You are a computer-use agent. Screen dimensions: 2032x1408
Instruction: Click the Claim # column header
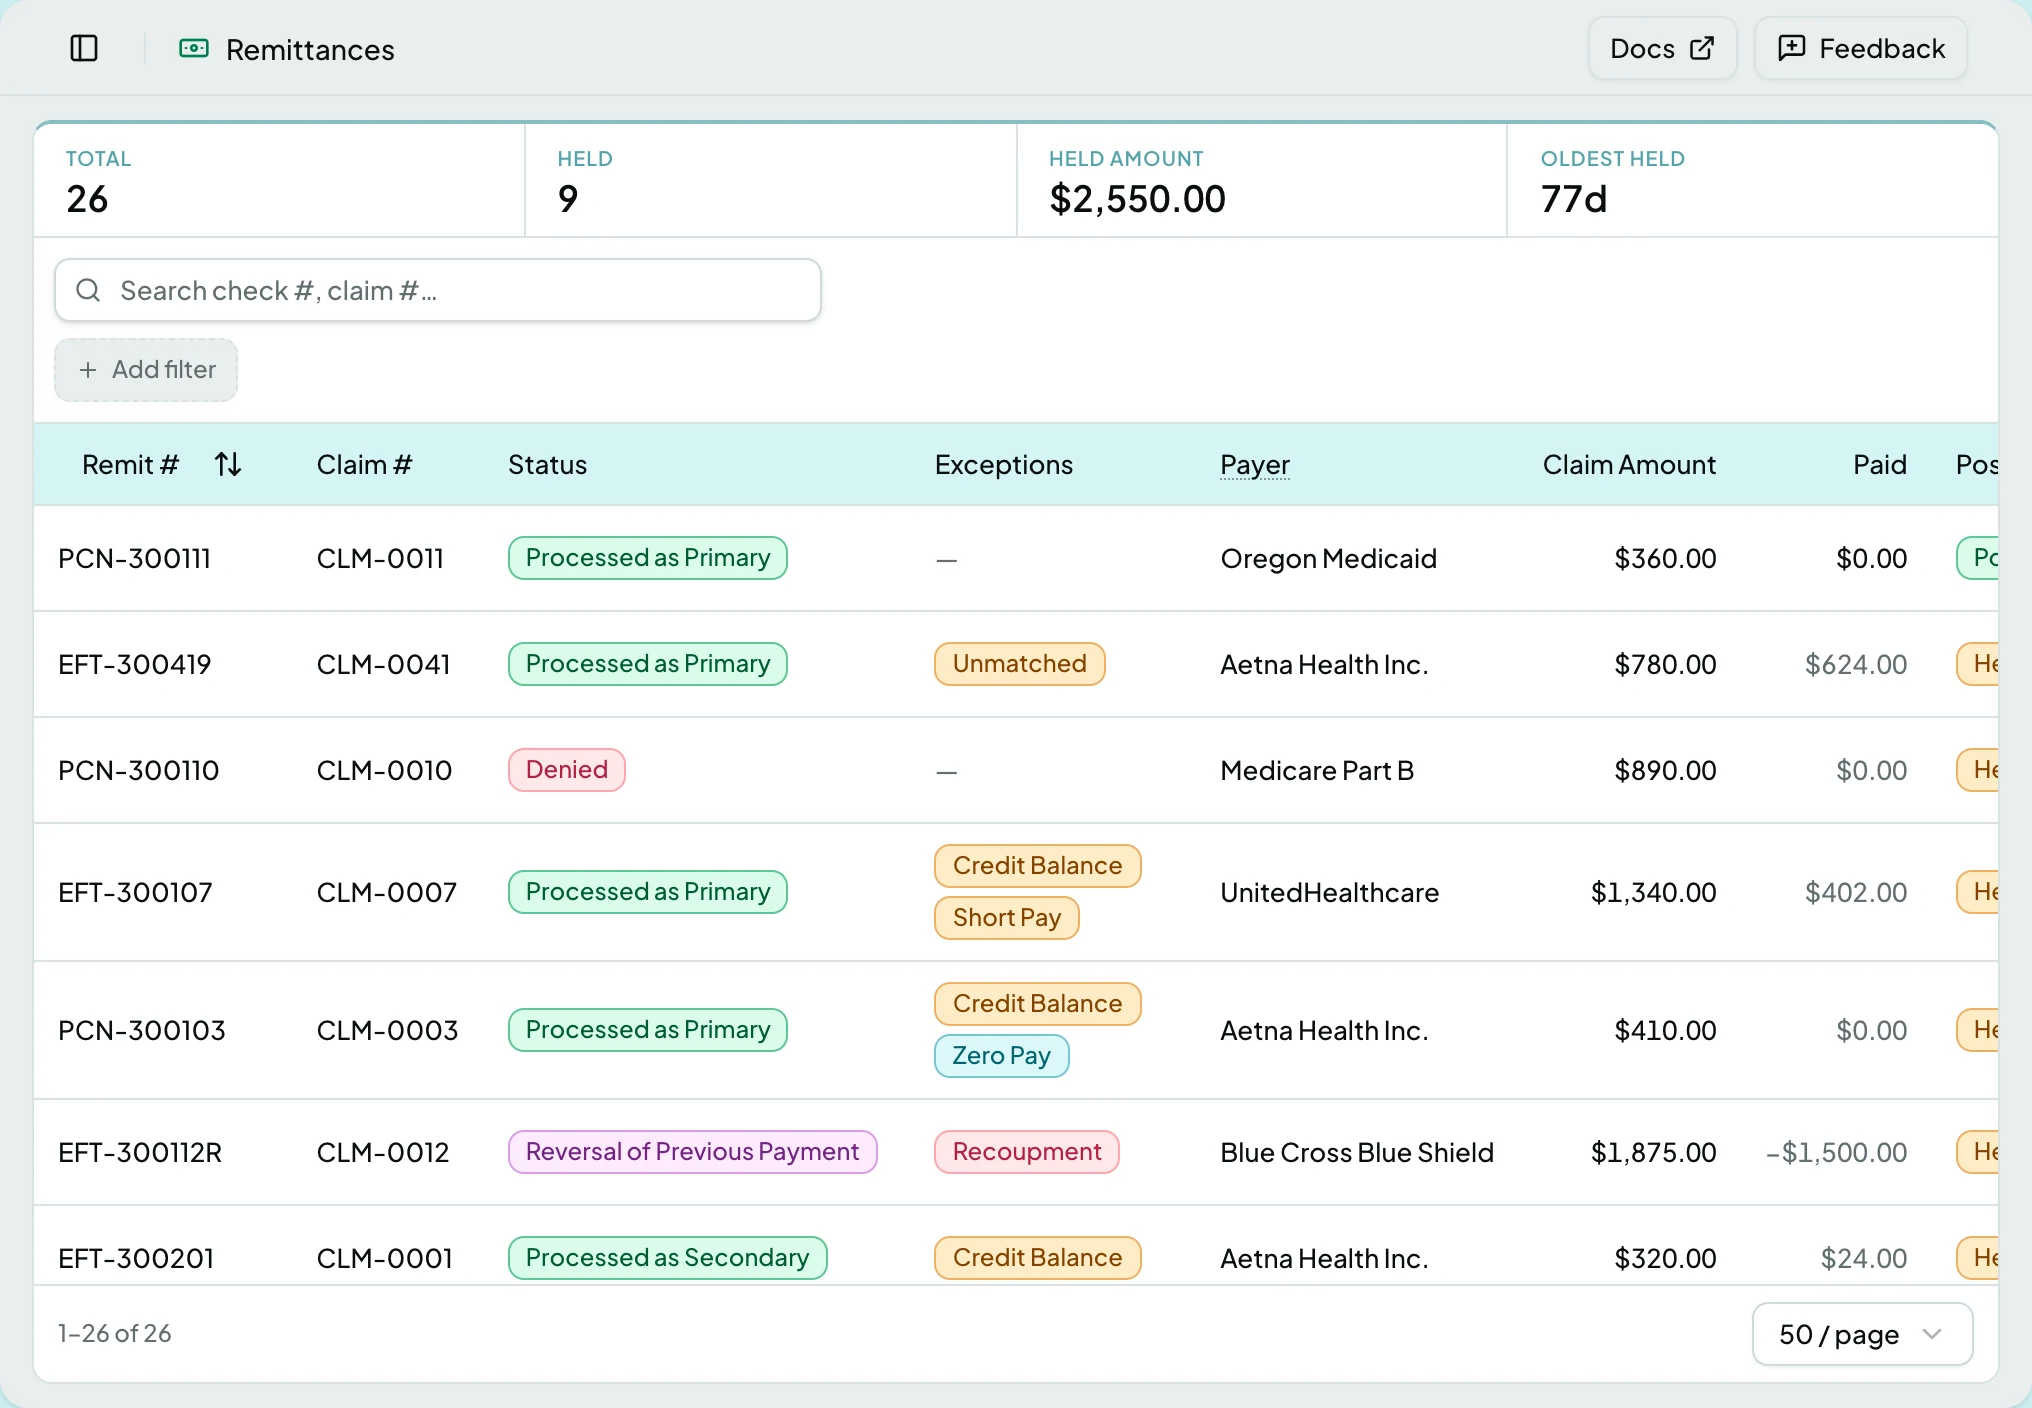coord(364,464)
